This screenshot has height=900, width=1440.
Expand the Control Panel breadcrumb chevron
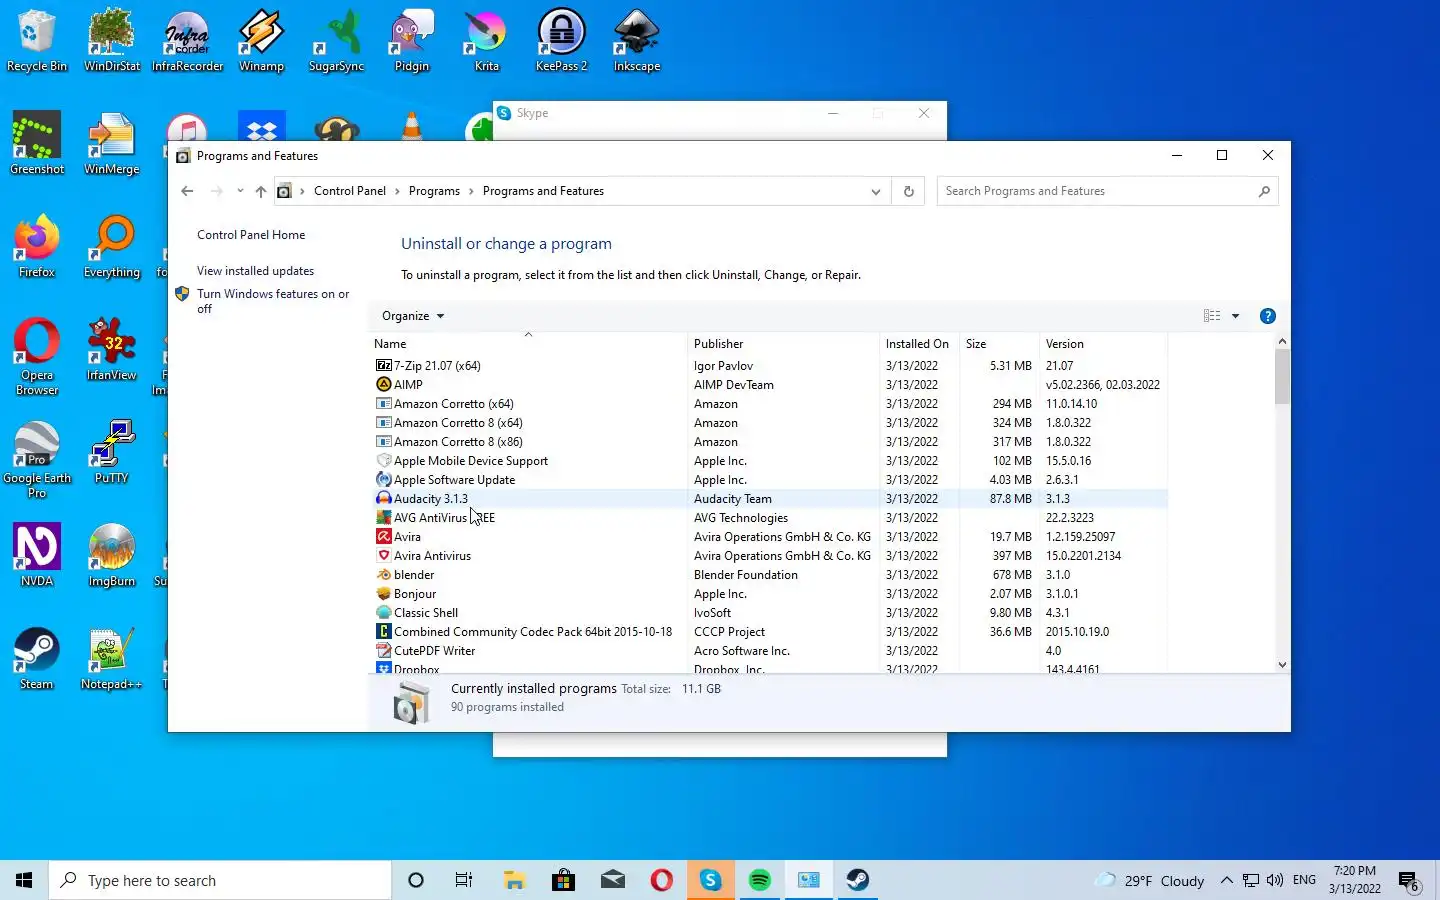coord(397,191)
